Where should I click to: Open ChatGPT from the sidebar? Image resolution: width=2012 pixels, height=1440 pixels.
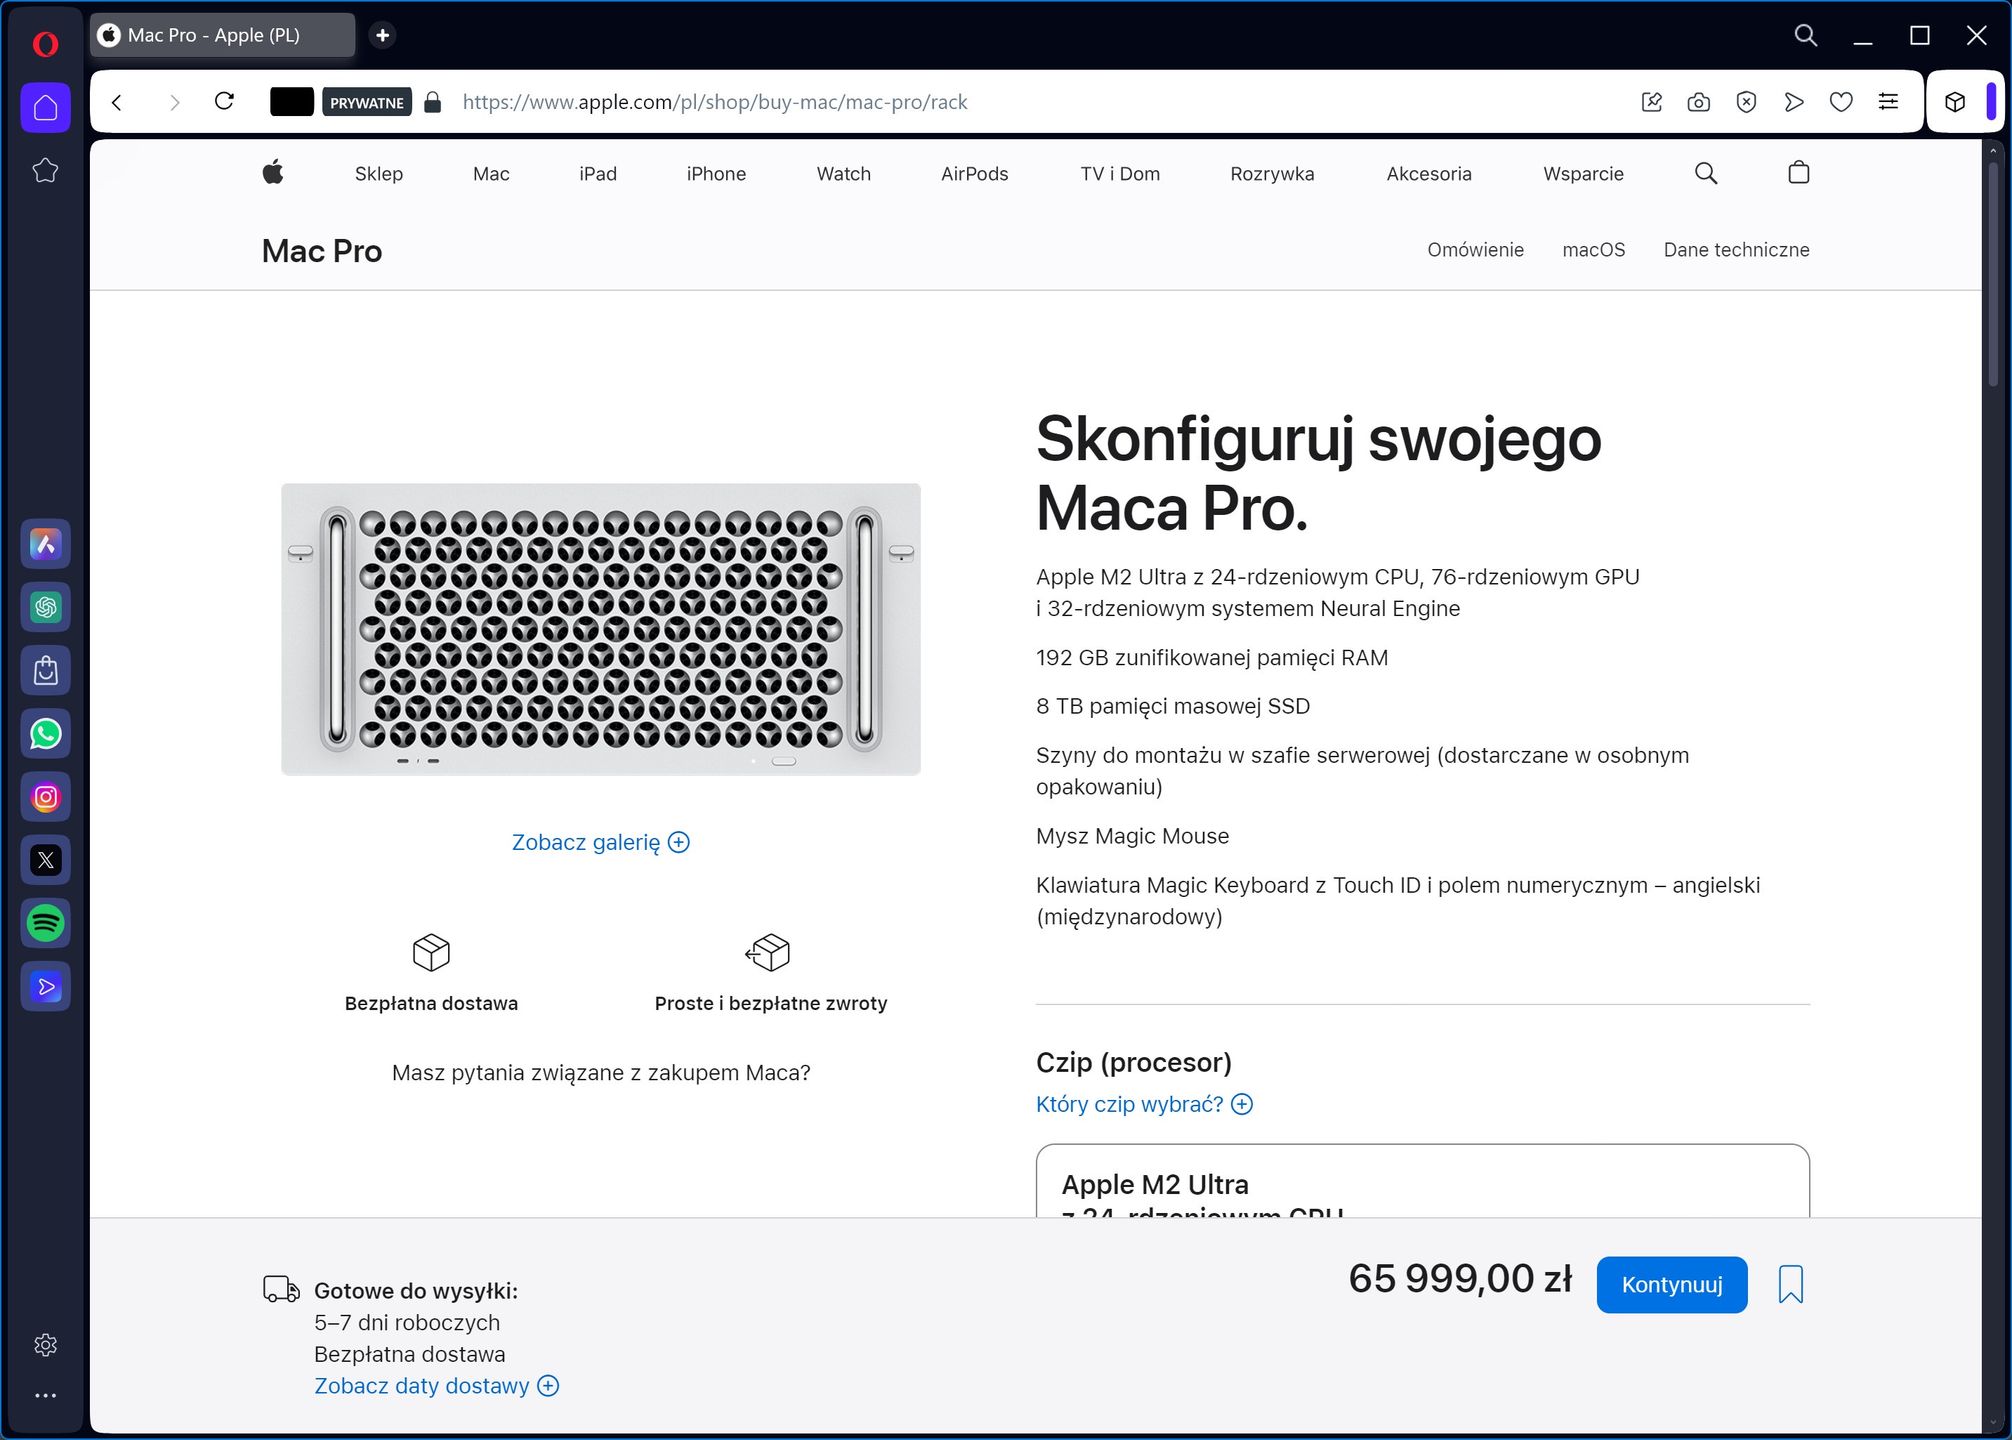pyautogui.click(x=46, y=607)
